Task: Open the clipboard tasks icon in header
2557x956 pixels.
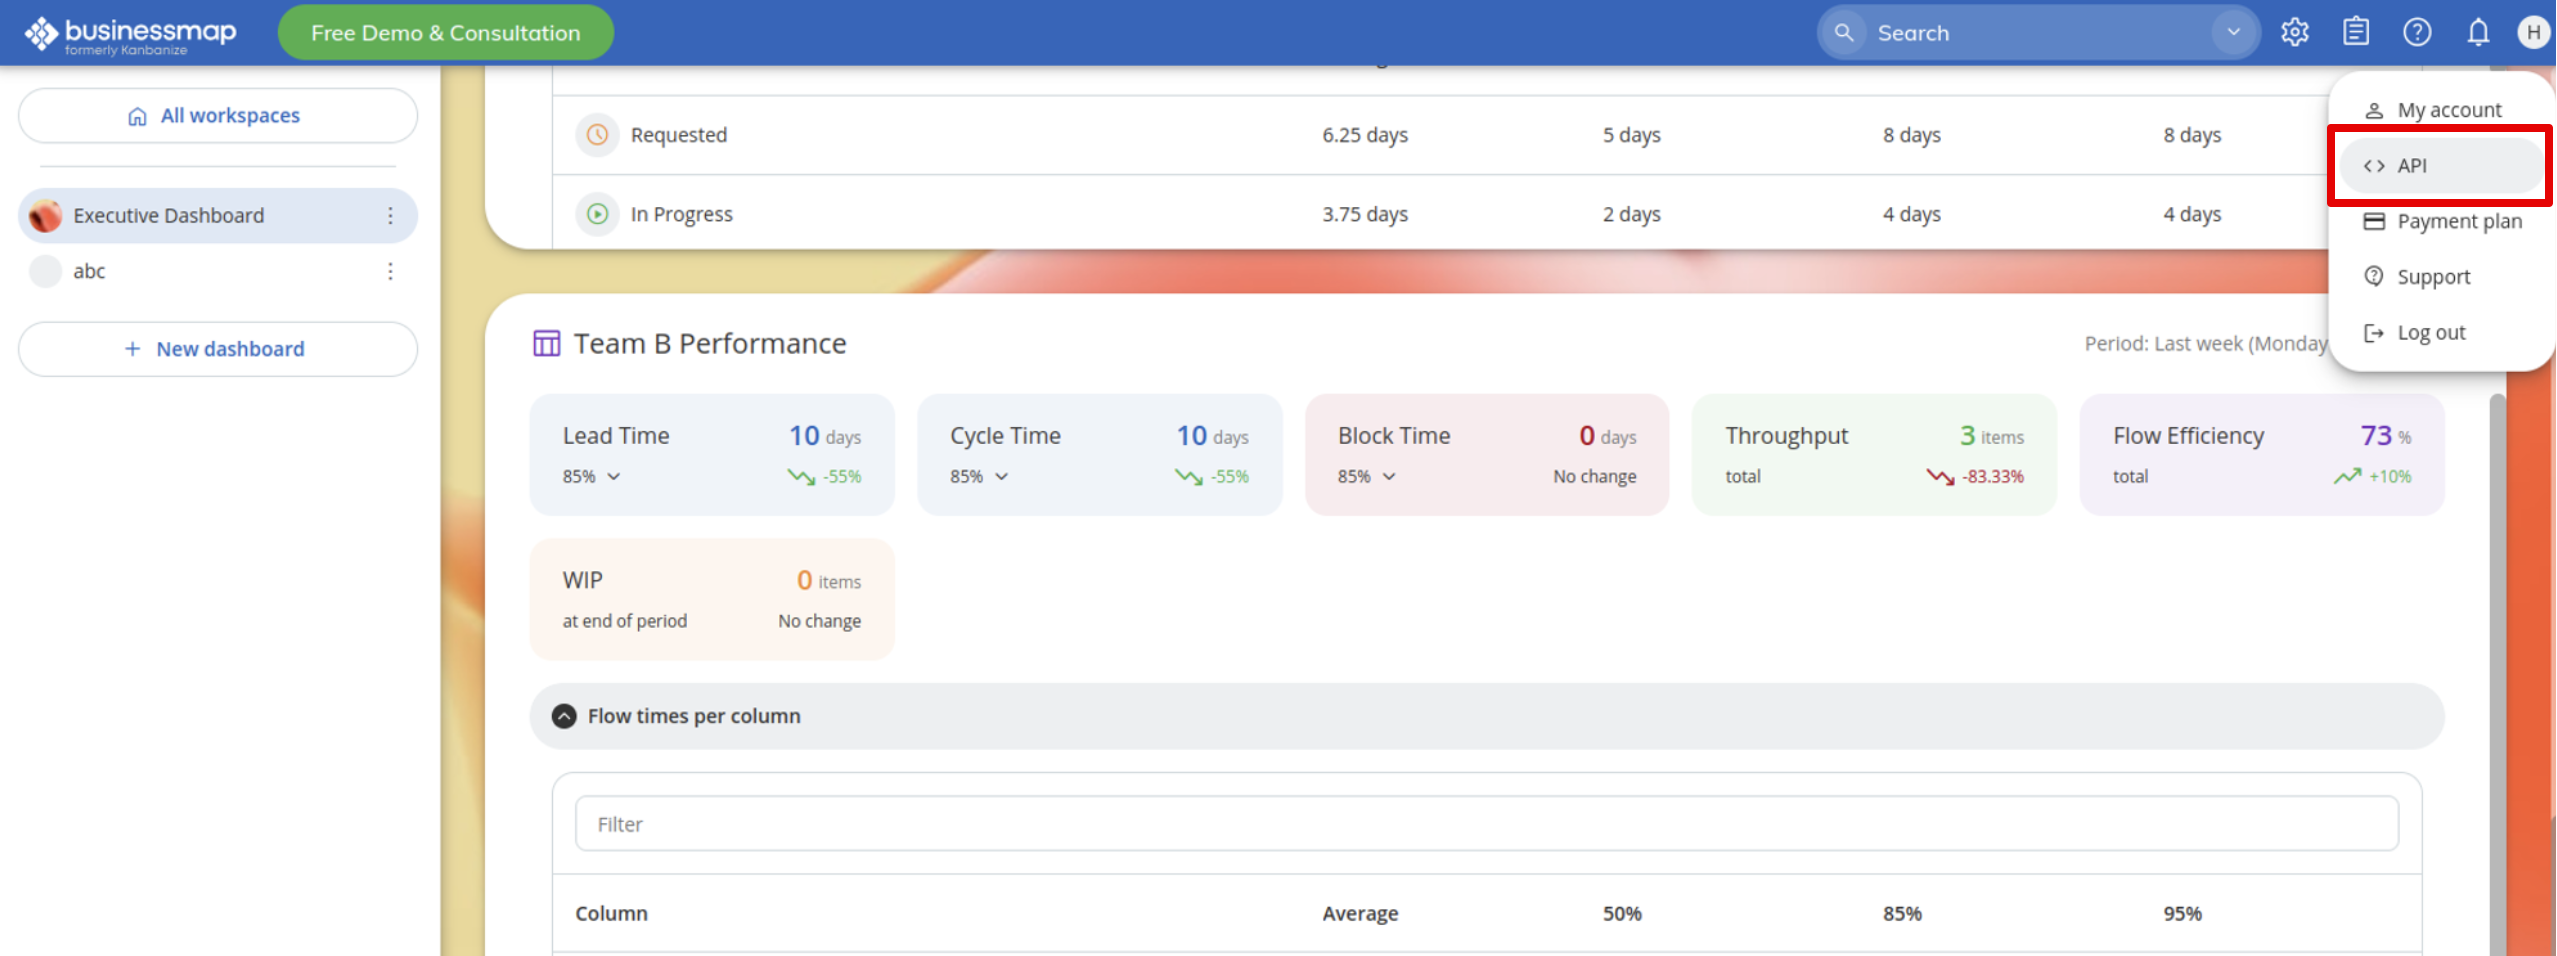Action: (2355, 33)
